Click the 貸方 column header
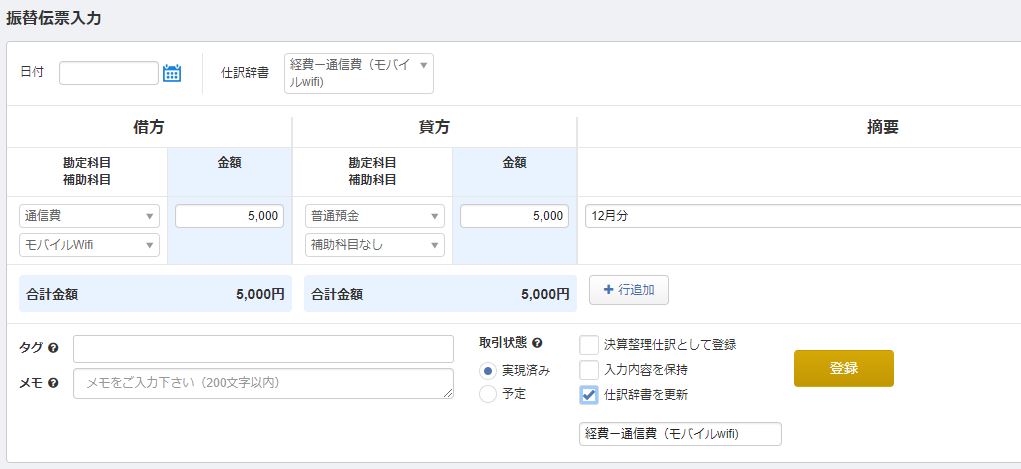Screen dimensions: 1021x469 pos(434,128)
